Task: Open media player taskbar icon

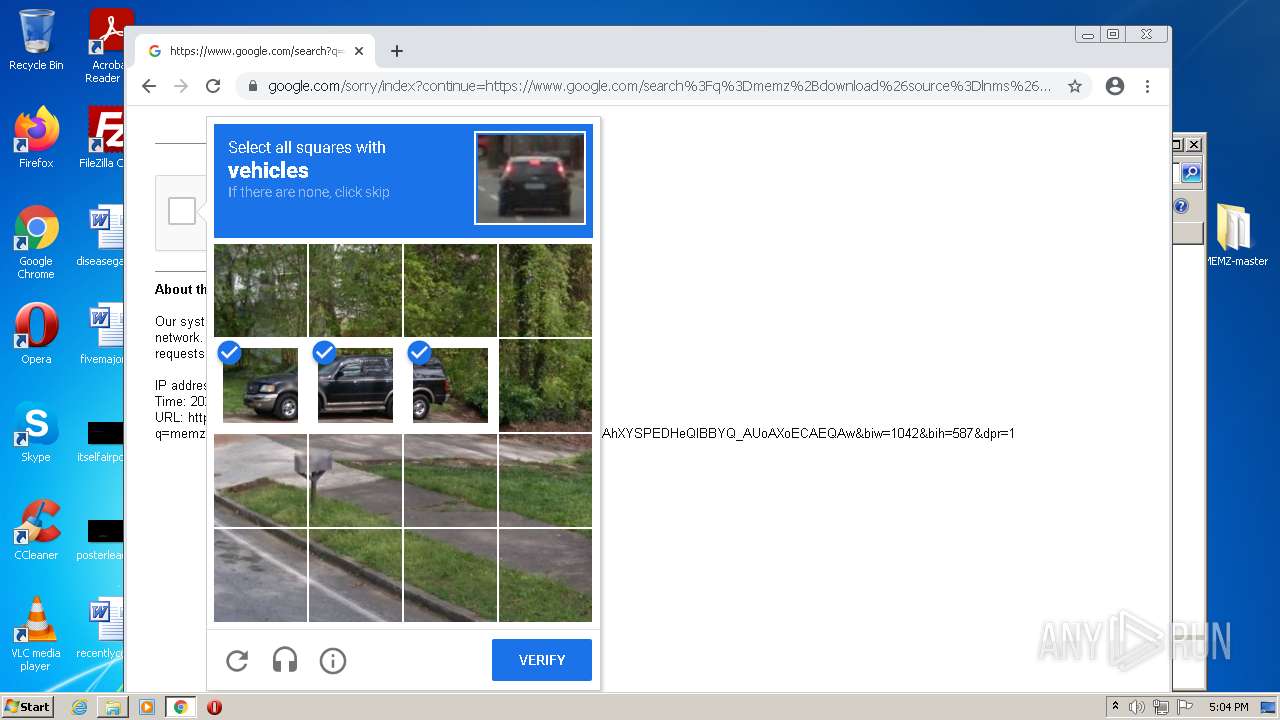Action: 147,707
